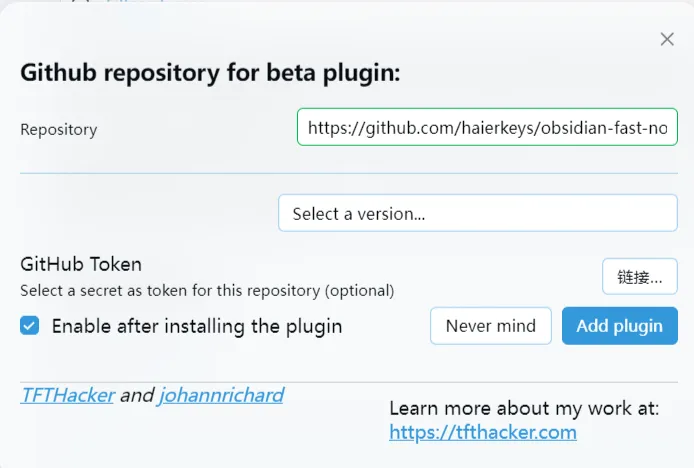The height and width of the screenshot is (468, 694).
Task: Uncheck Enable after installing the plugin checkbox
Action: 30,326
